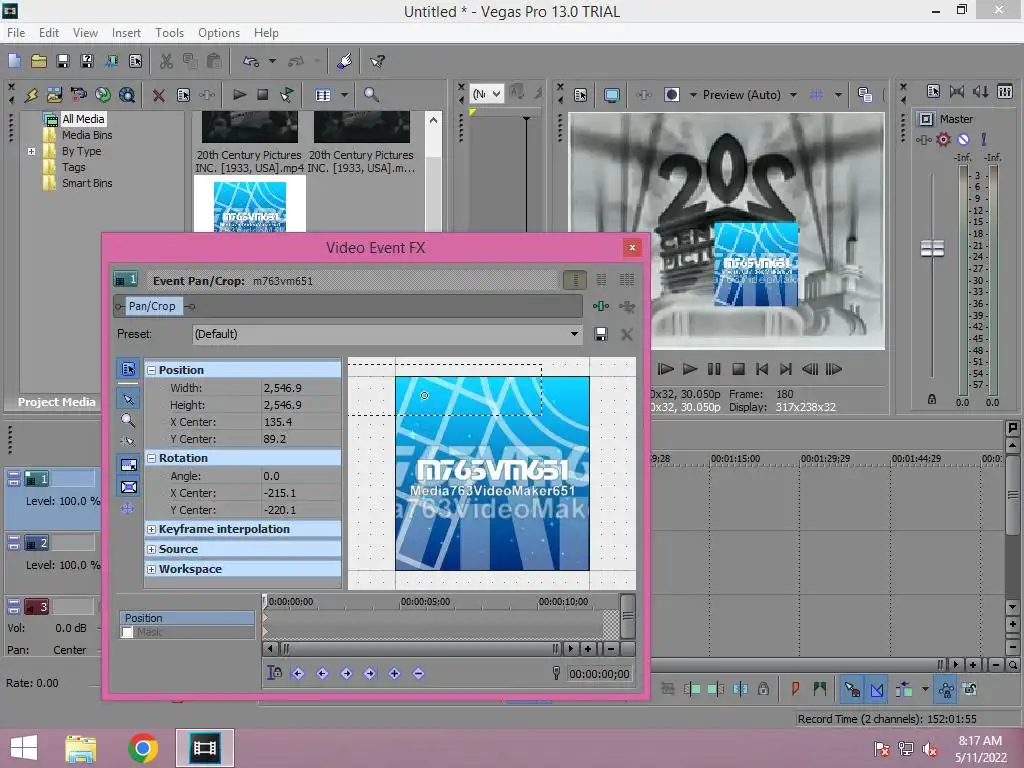Toggle Lock Envelopes to Events icon

(x=946, y=689)
